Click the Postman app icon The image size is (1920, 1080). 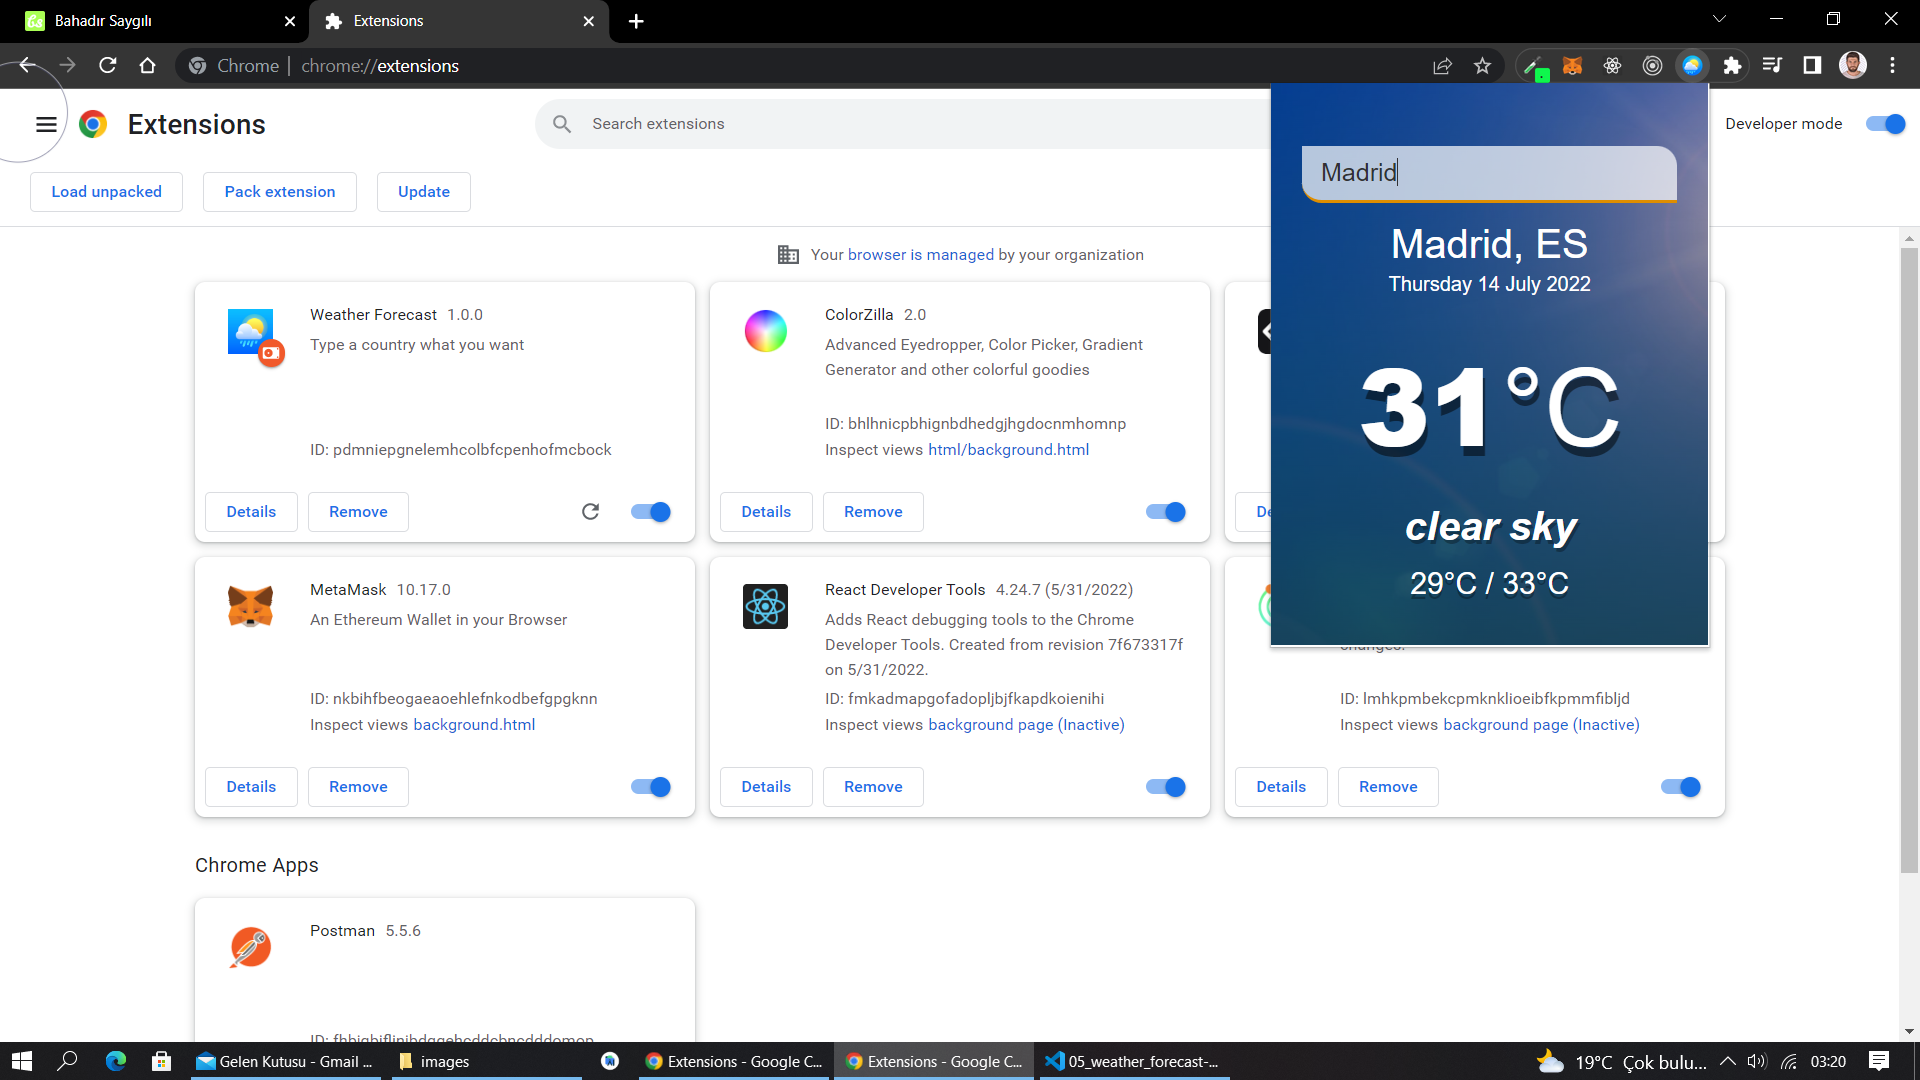click(251, 945)
